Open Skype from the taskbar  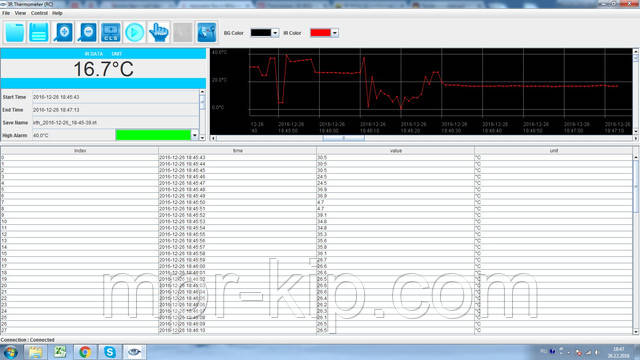pos(110,352)
